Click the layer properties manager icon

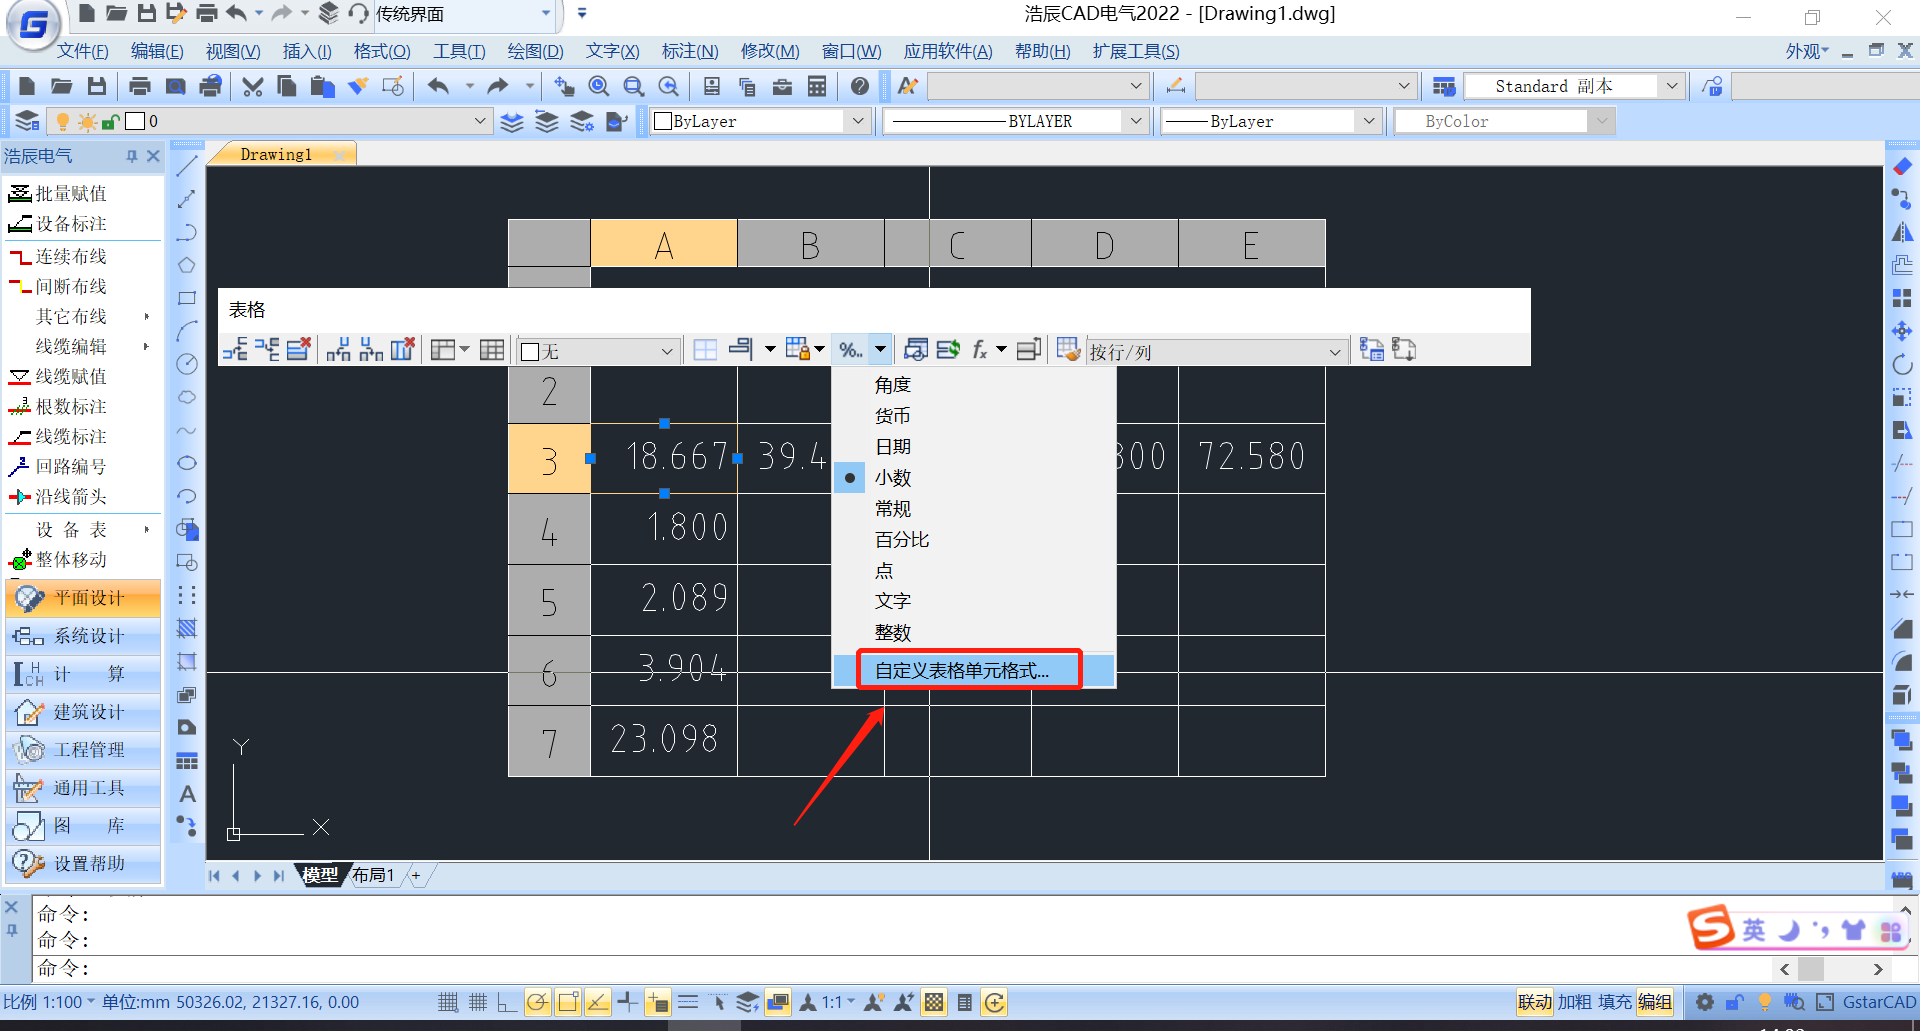[x=27, y=122]
